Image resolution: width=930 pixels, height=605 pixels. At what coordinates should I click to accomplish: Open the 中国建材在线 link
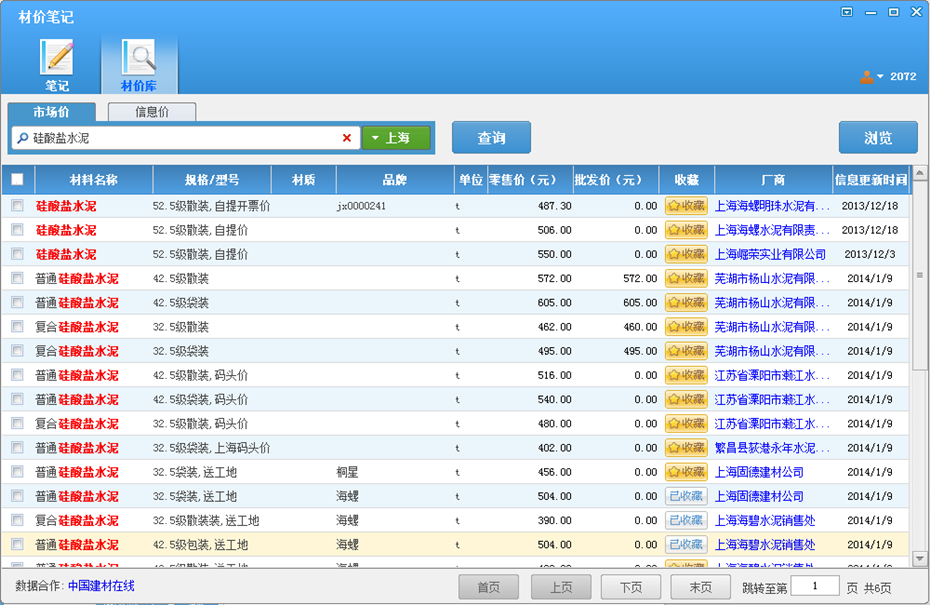[101, 586]
